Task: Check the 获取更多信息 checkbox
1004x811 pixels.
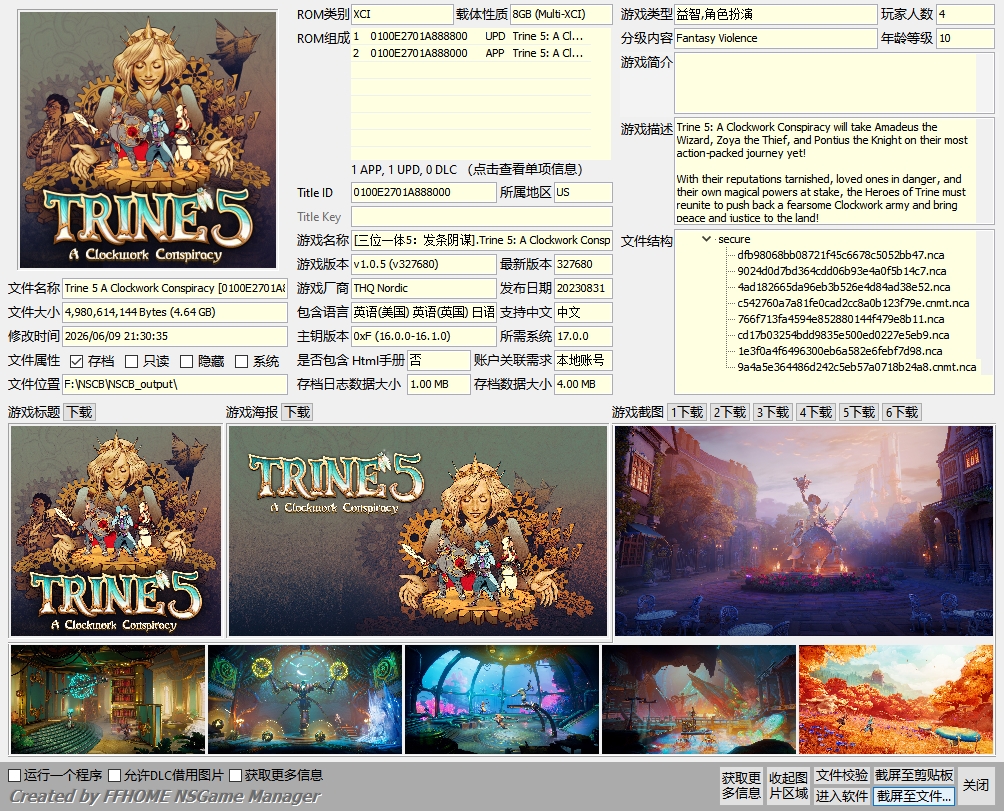Action: point(235,775)
